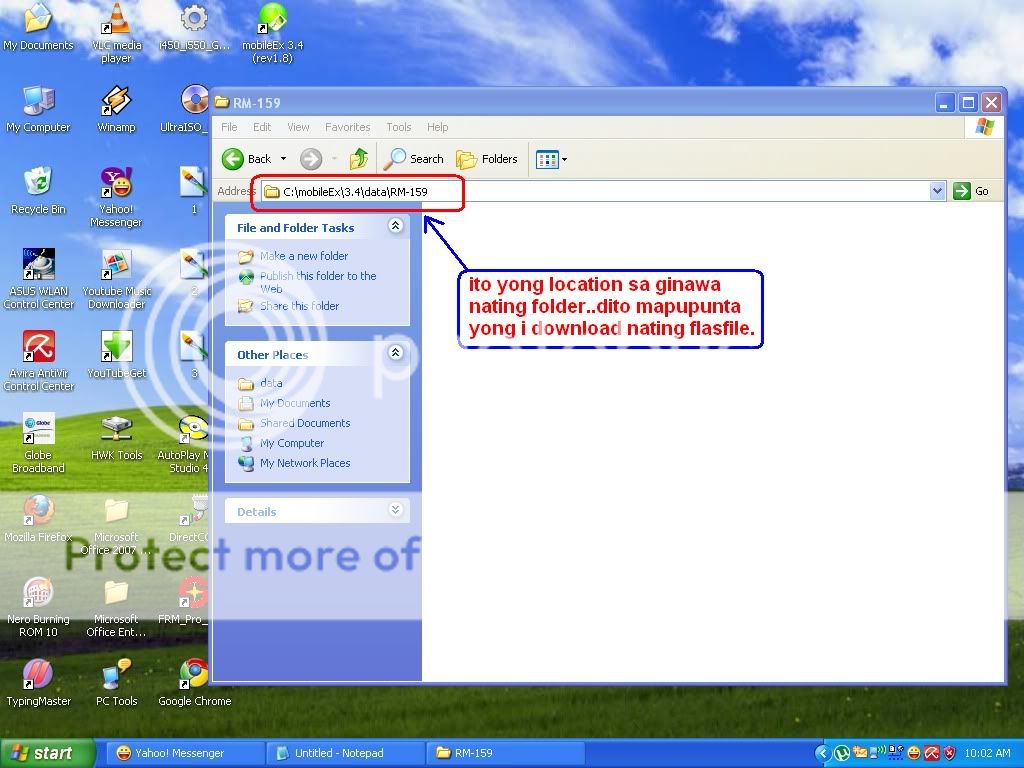
Task: Expand the address bar dropdown arrow
Action: coord(937,191)
